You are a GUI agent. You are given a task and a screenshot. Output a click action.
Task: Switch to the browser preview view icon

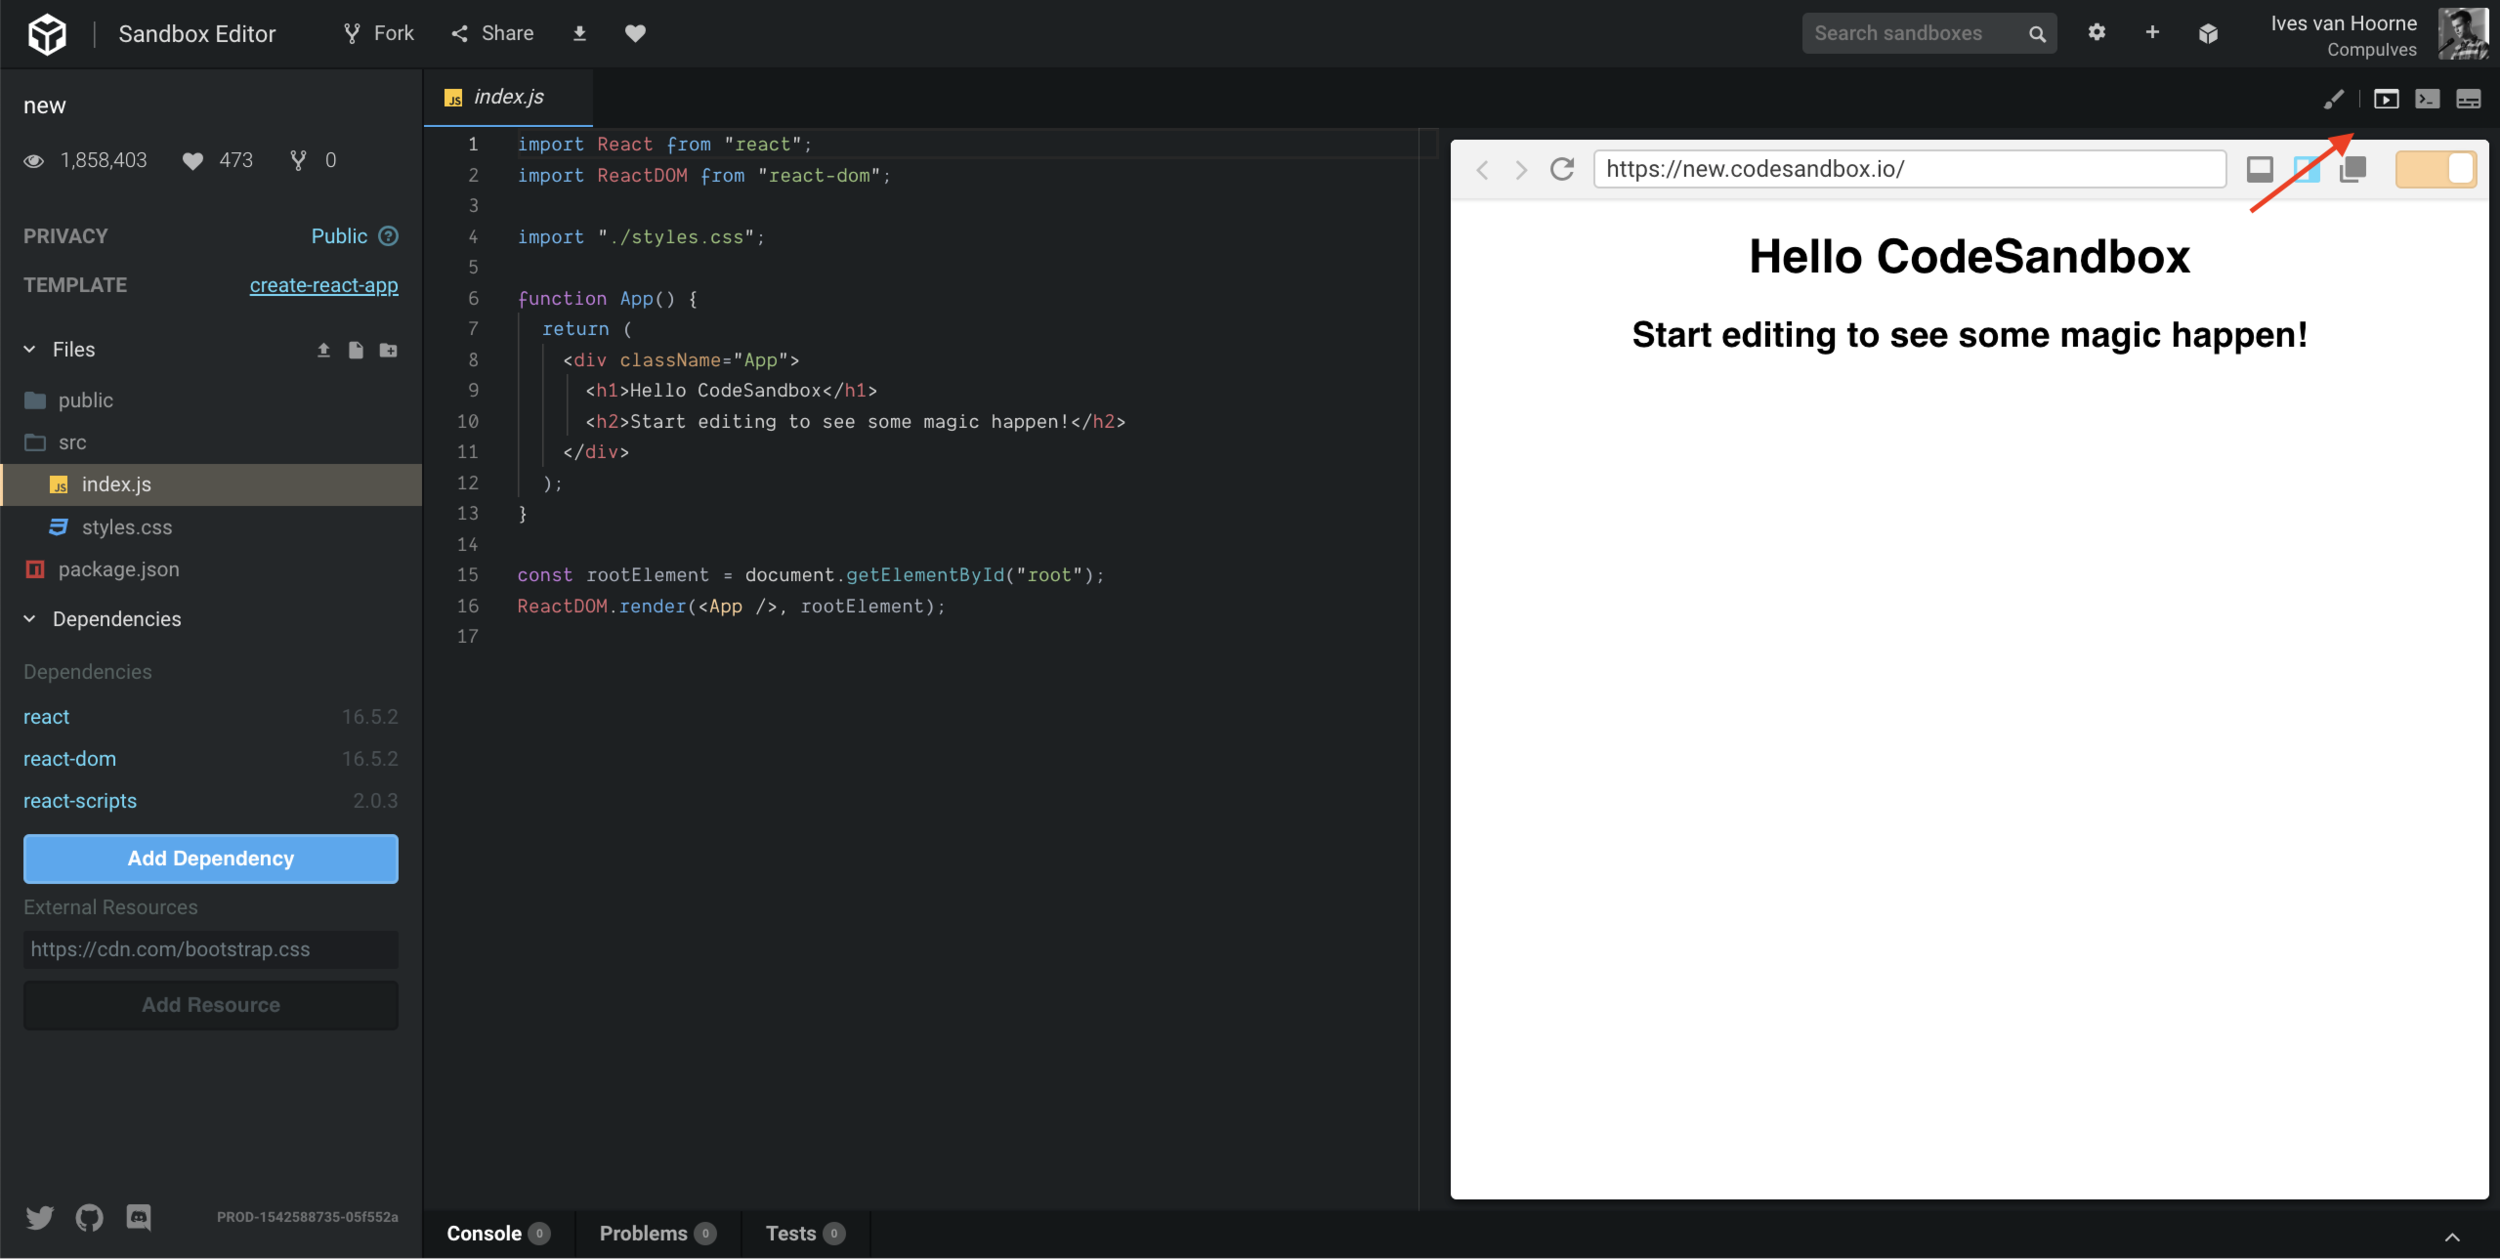(2386, 99)
